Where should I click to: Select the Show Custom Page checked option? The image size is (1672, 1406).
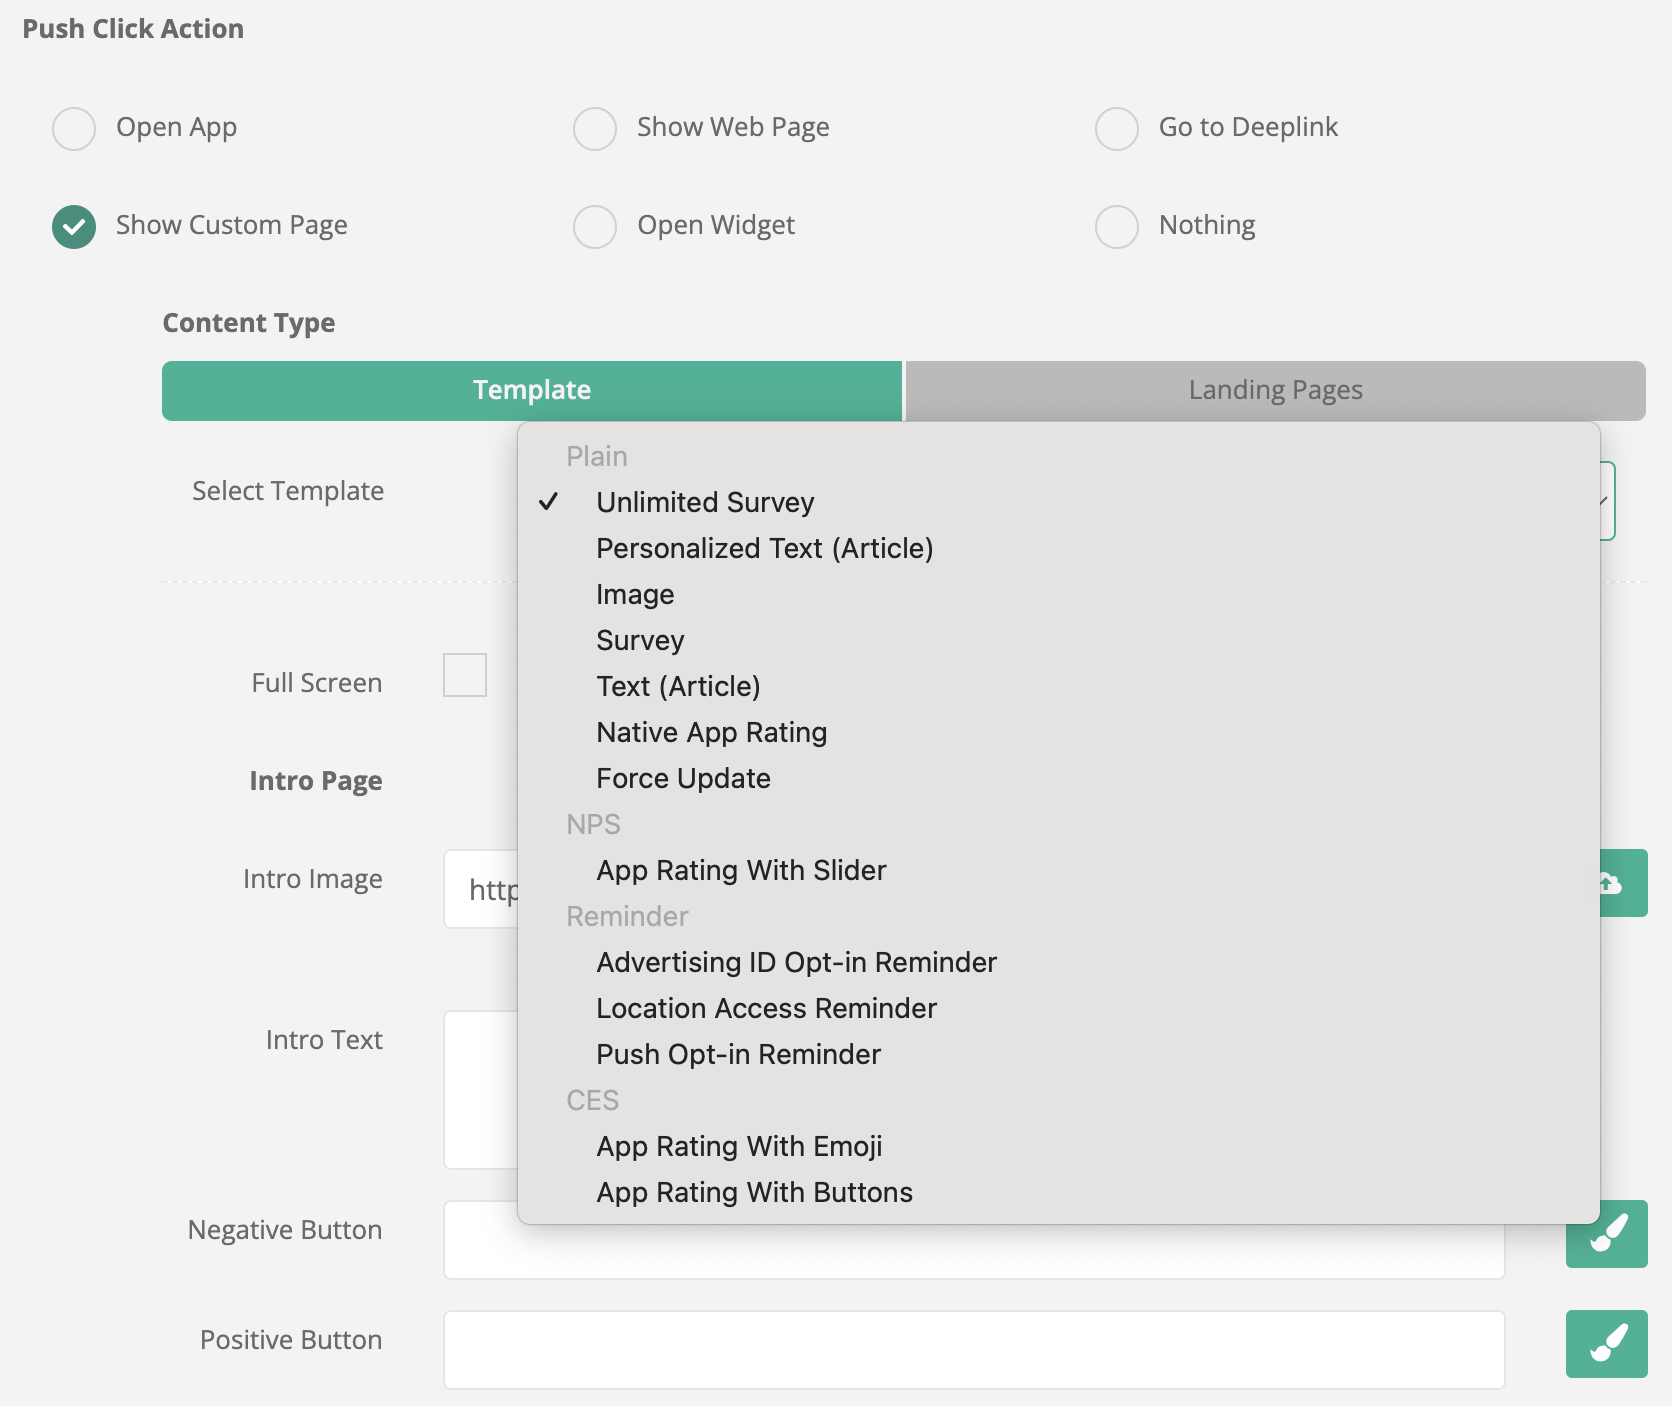click(x=74, y=227)
